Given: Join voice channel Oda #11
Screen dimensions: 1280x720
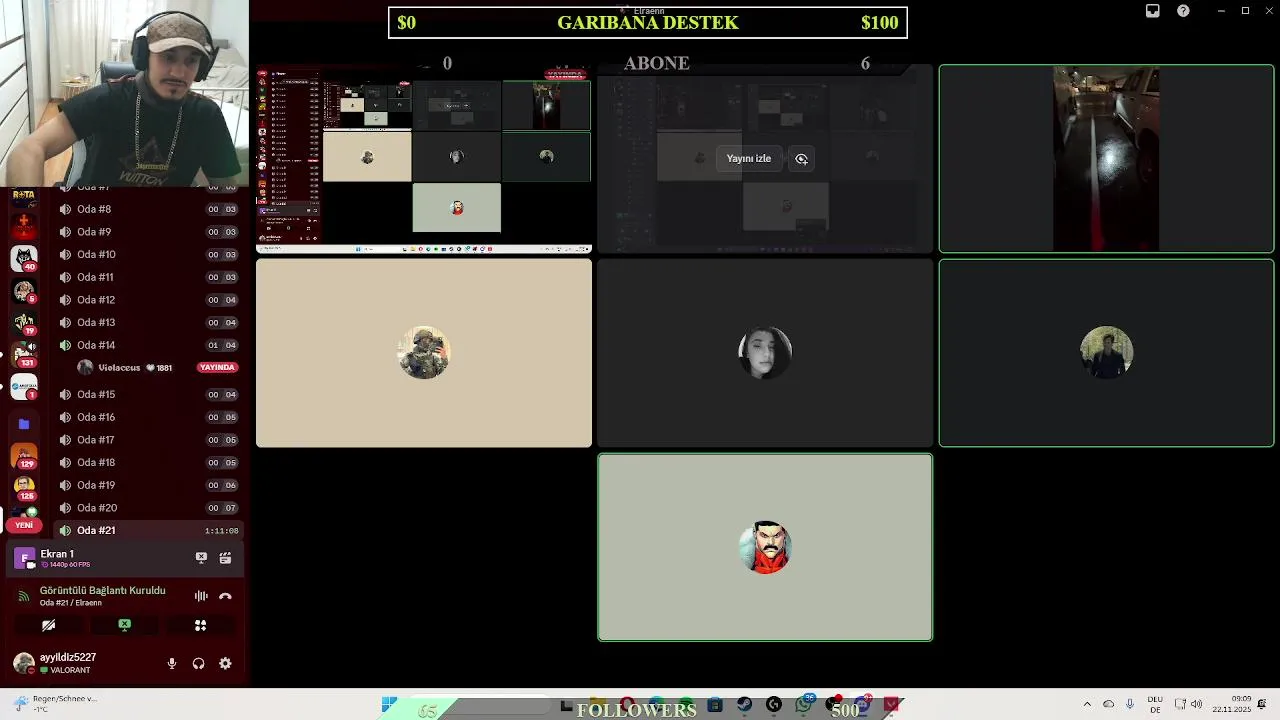Looking at the screenshot, I should [149, 277].
